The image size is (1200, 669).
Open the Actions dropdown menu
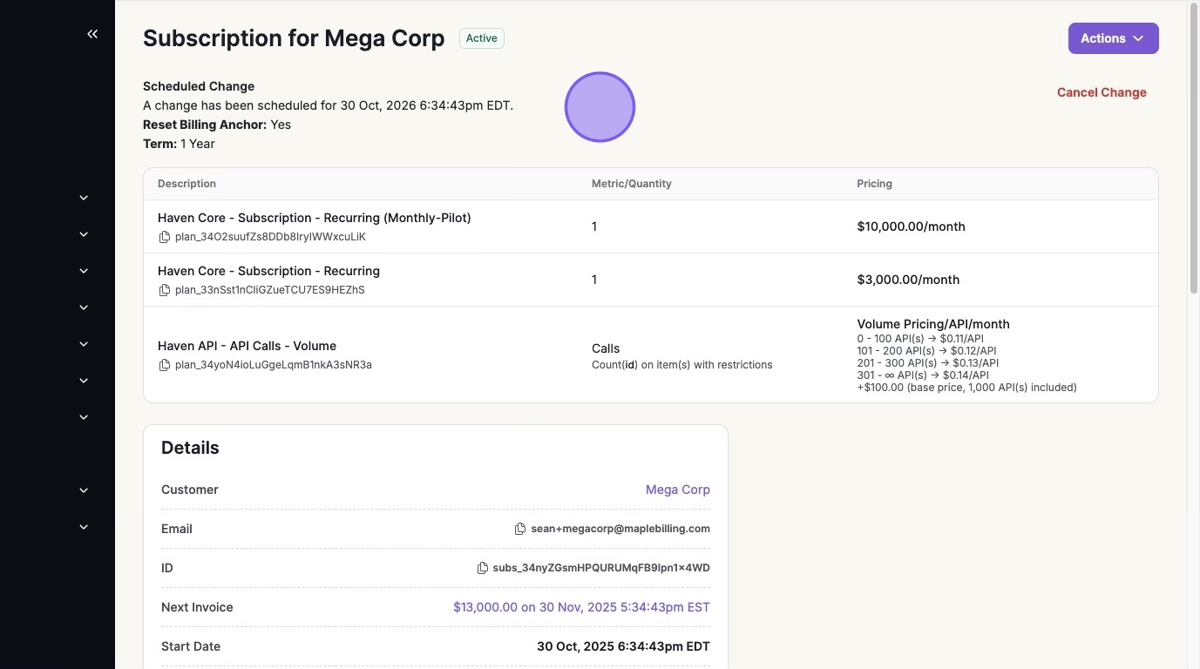(1112, 38)
